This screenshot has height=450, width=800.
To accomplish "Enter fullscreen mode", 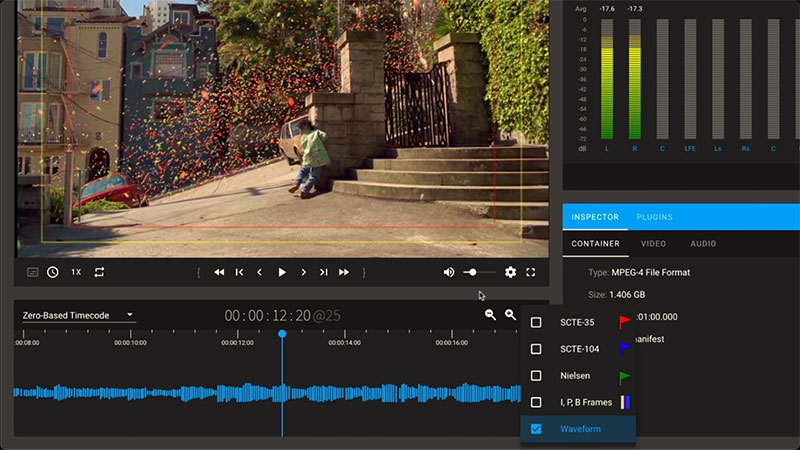I will [x=531, y=272].
